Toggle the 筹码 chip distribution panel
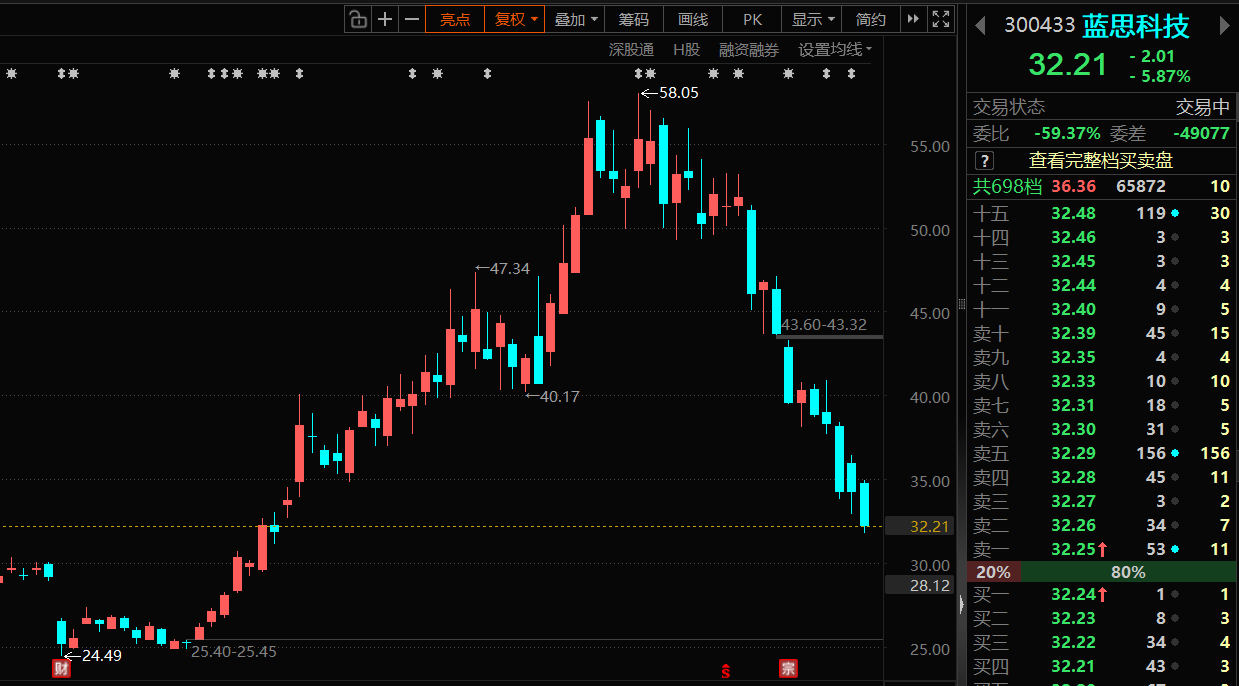1239x686 pixels. click(633, 19)
